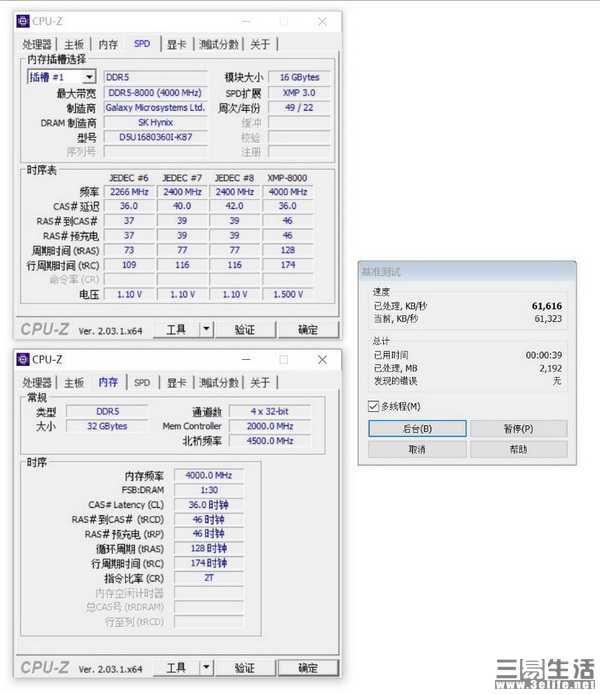This screenshot has width=600, height=694.
Task: Cancel the benchmark with 取消 button
Action: [417, 449]
